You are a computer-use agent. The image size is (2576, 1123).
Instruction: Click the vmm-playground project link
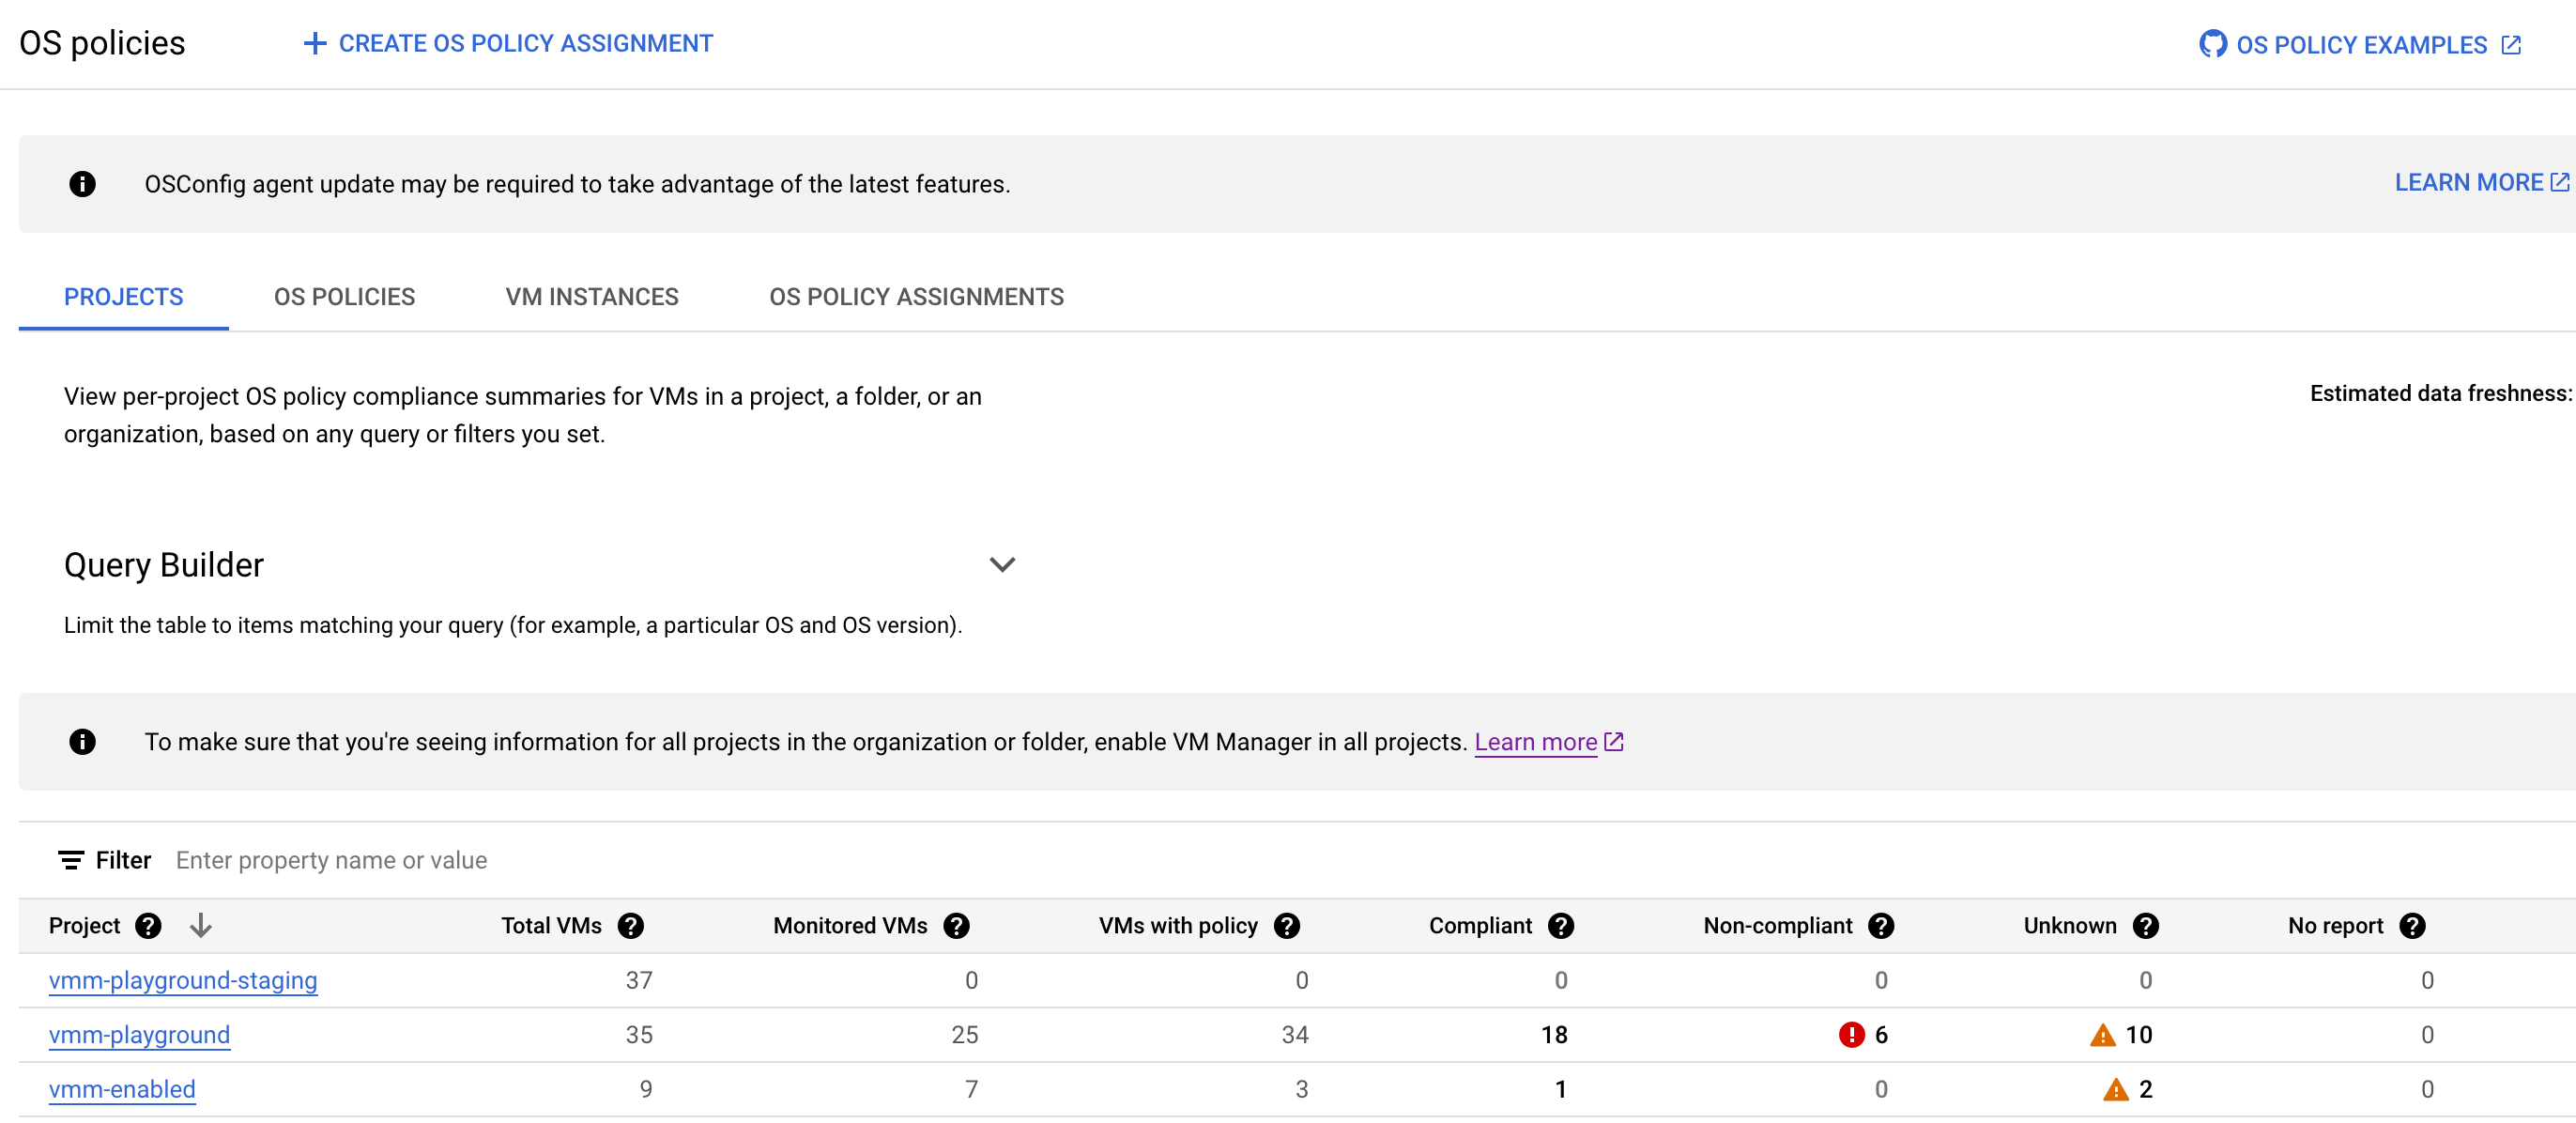(140, 1034)
